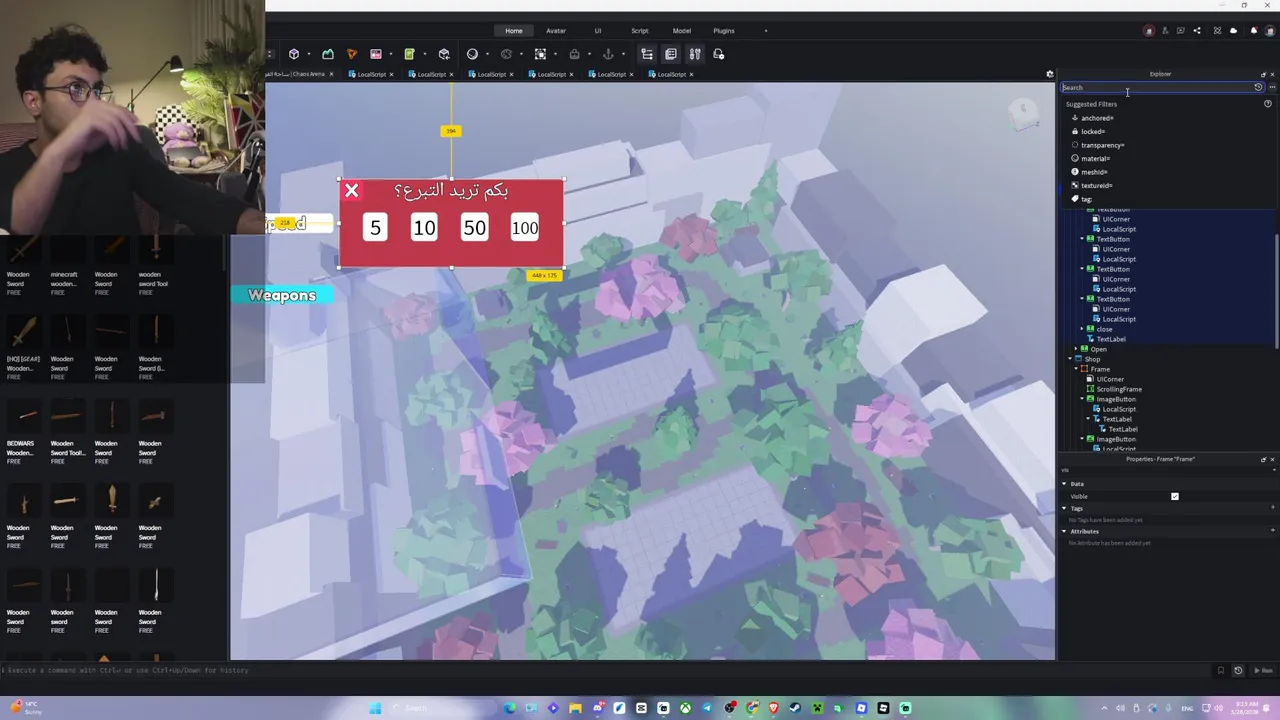Open Steam from the taskbar
Image resolution: width=1280 pixels, height=720 pixels.
[795, 708]
